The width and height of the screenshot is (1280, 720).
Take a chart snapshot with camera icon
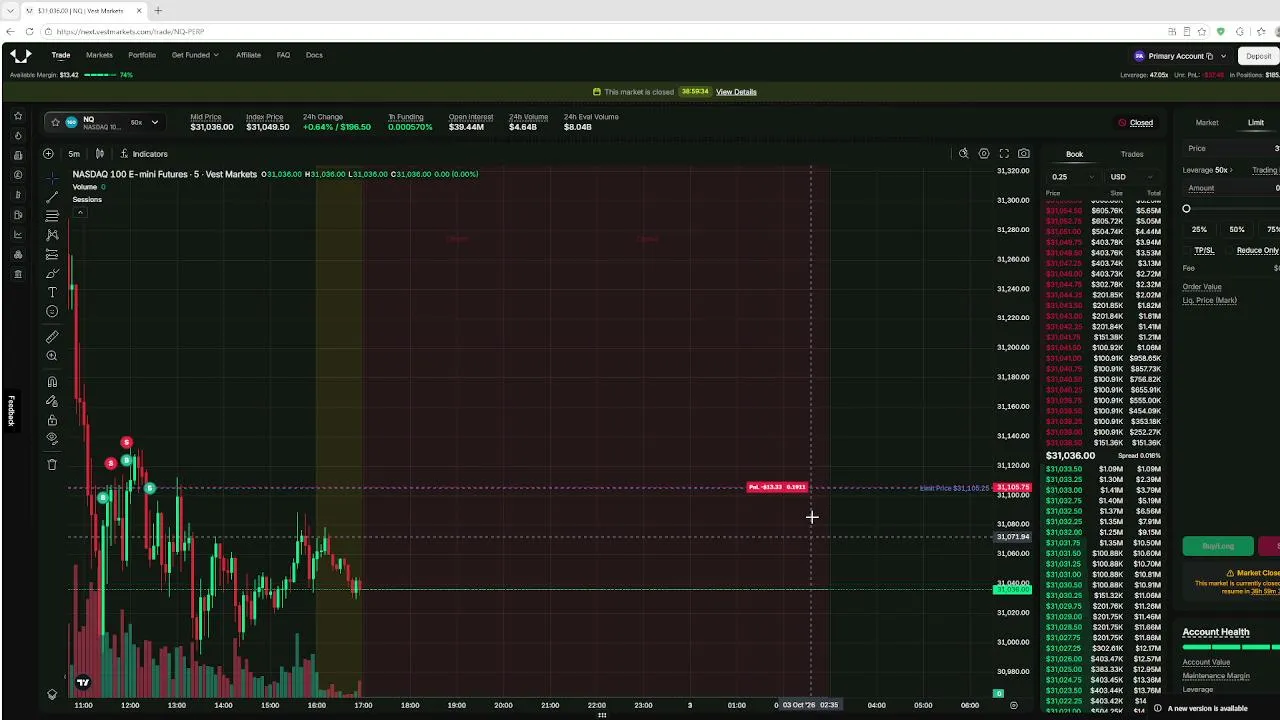[x=1024, y=154]
